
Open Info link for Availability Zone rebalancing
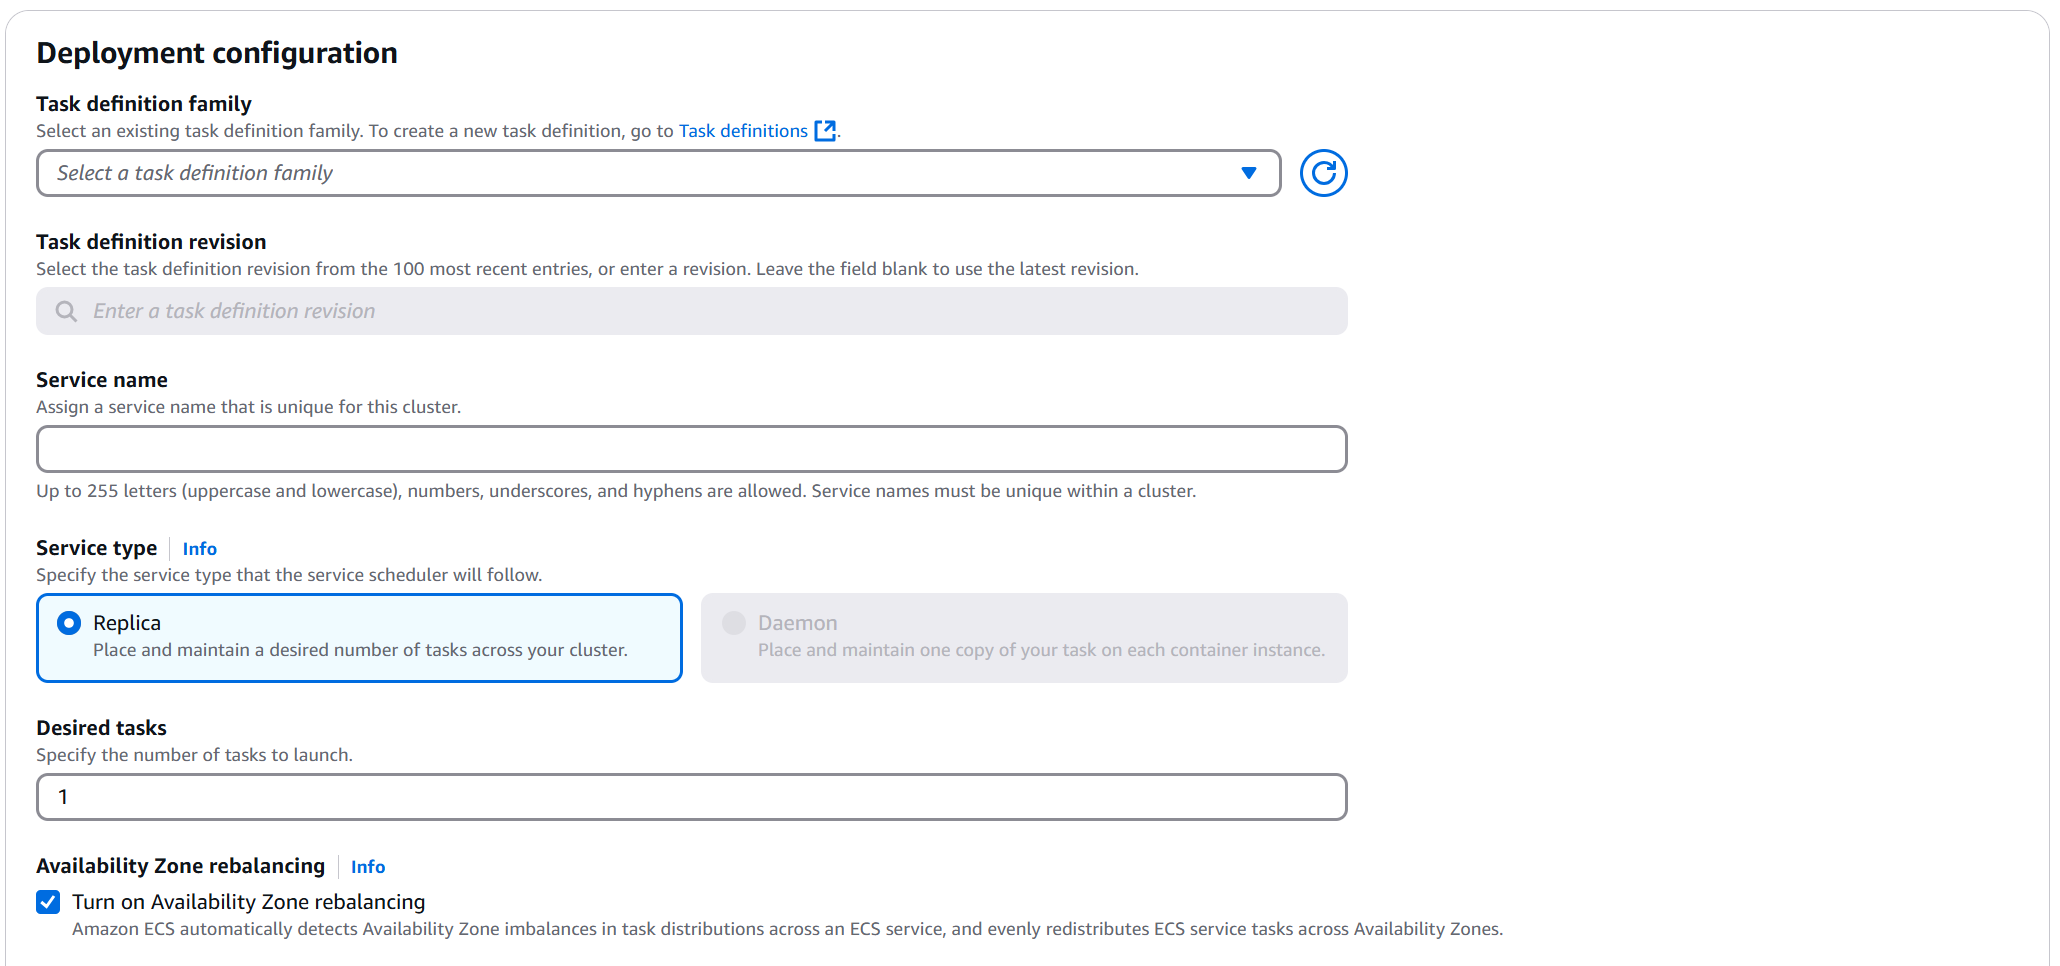(368, 867)
